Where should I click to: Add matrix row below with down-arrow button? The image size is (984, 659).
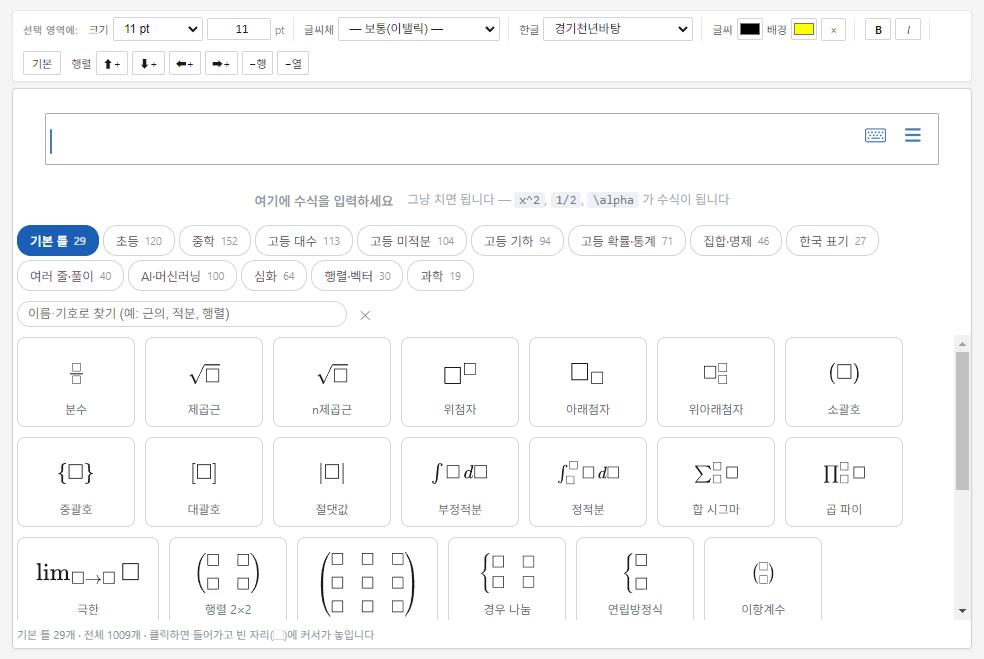click(148, 63)
